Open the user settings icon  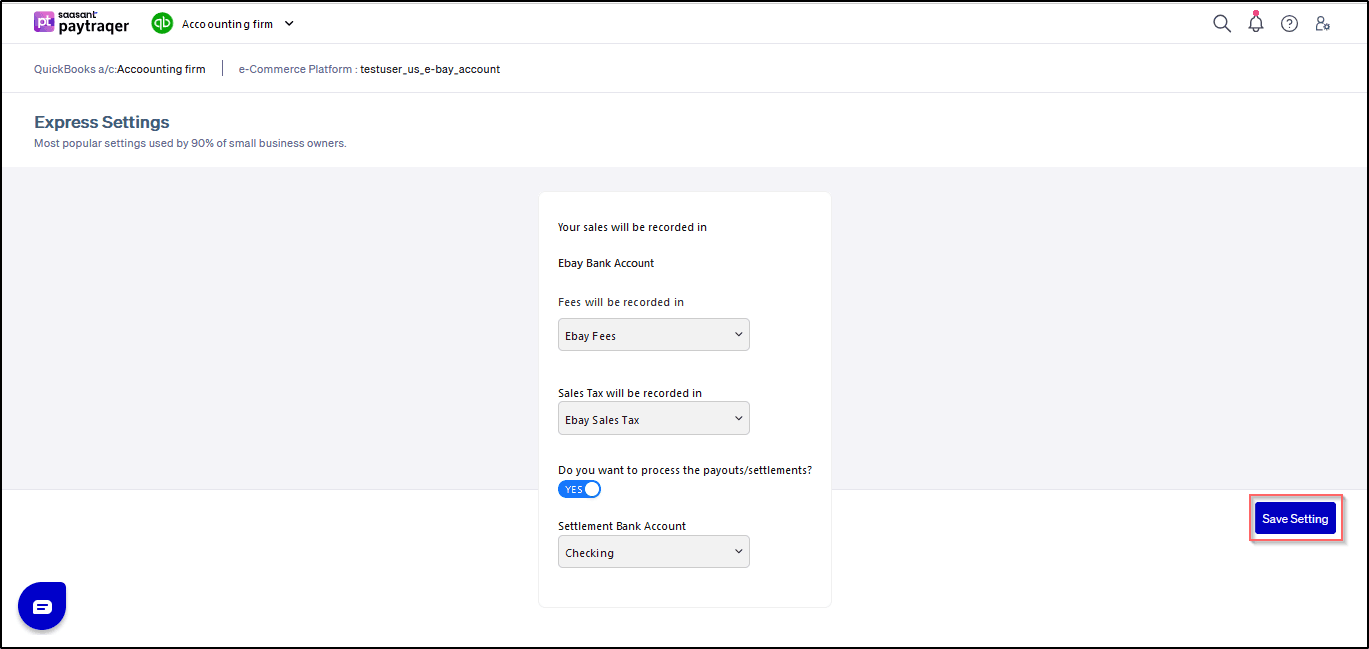pyautogui.click(x=1322, y=24)
